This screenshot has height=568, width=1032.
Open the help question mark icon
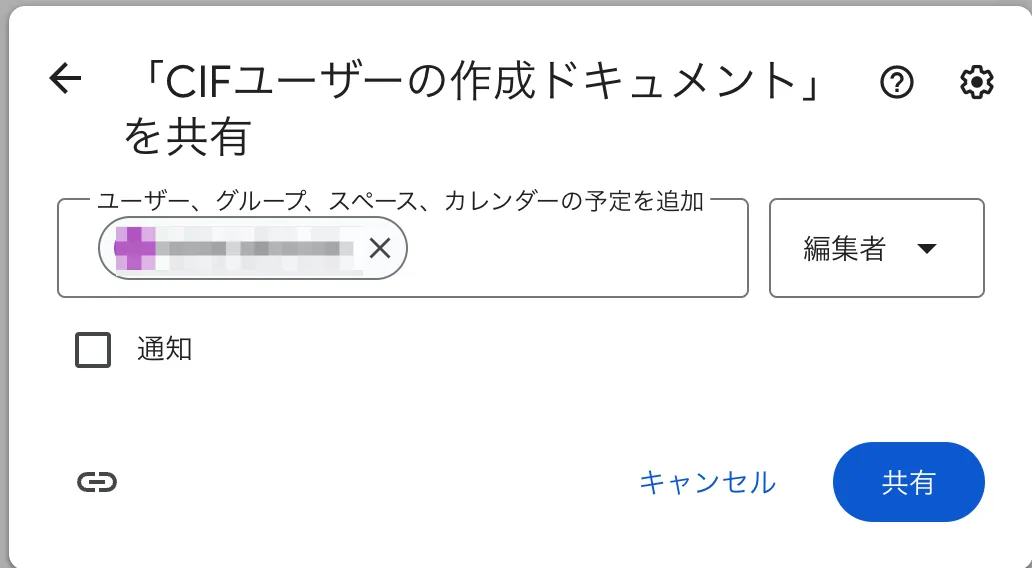pyautogui.click(x=897, y=83)
